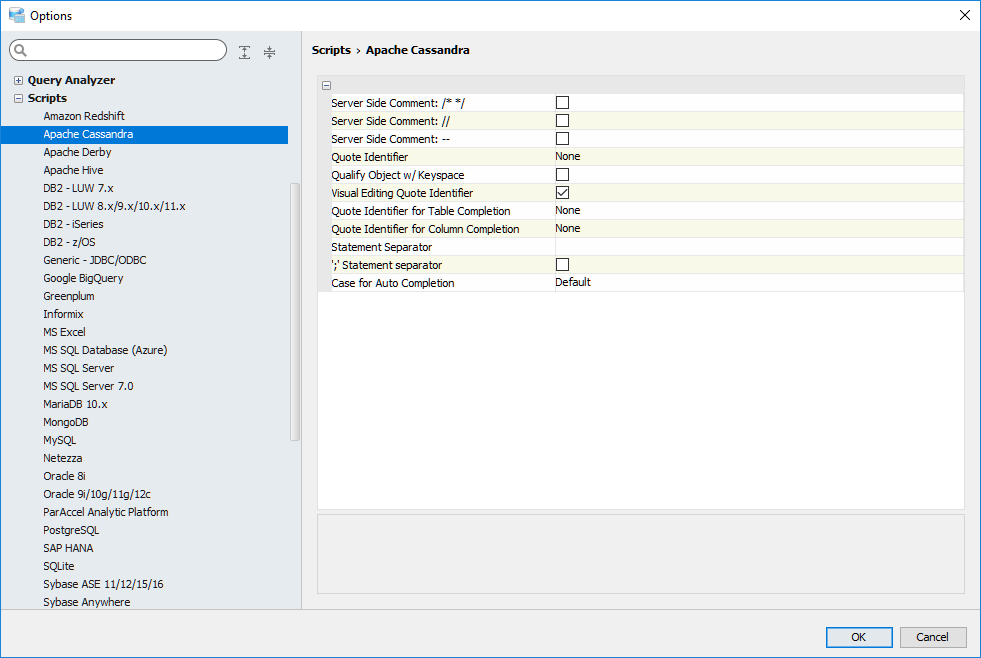Screen dimensions: 981x658
Task: Toggle the ';' Statement separator checkbox
Action: click(562, 264)
